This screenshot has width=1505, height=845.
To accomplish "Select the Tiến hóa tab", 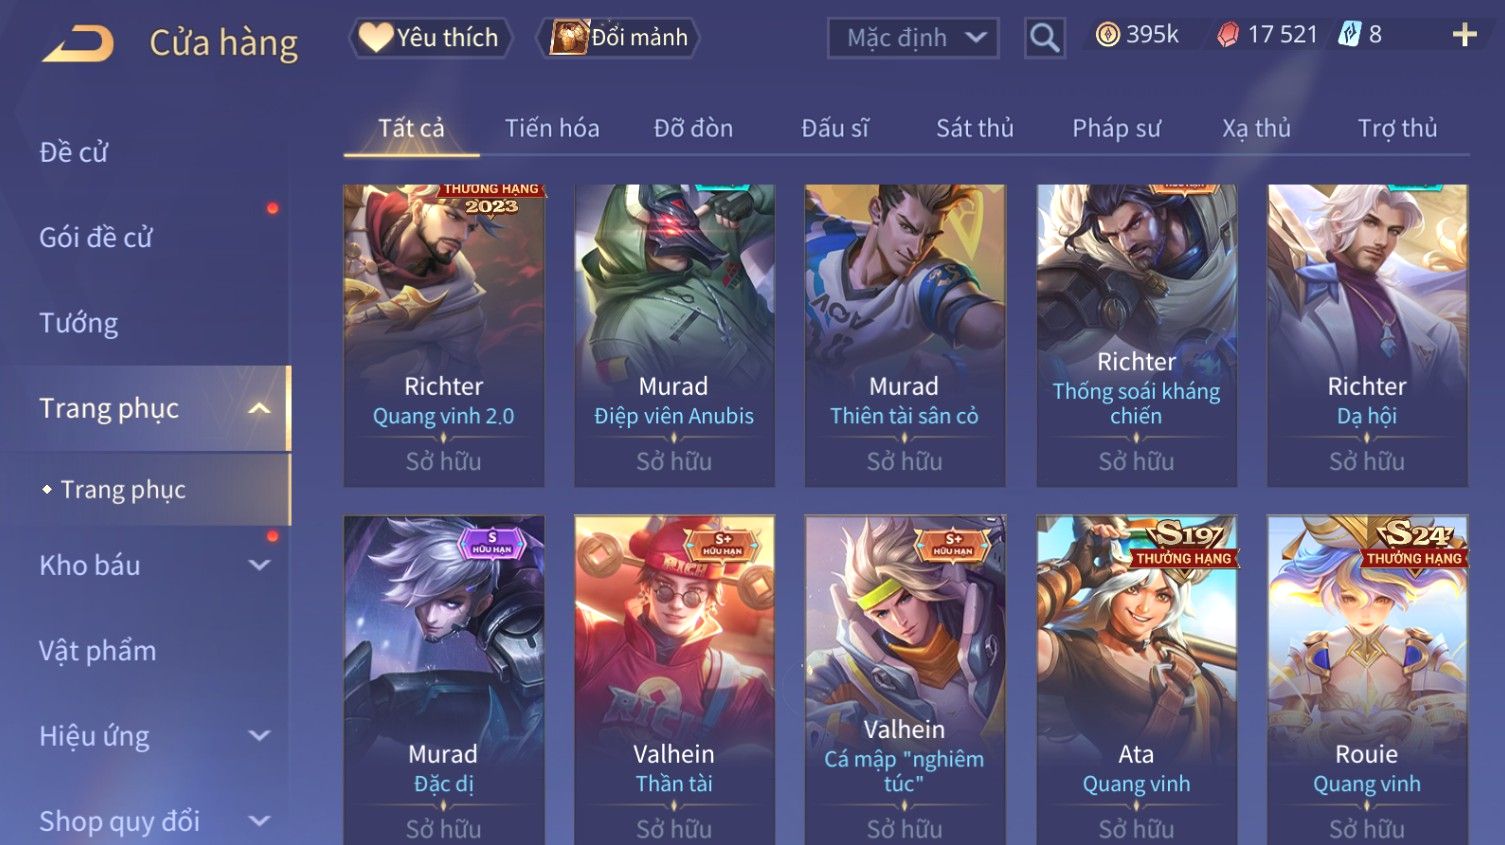I will click(552, 128).
